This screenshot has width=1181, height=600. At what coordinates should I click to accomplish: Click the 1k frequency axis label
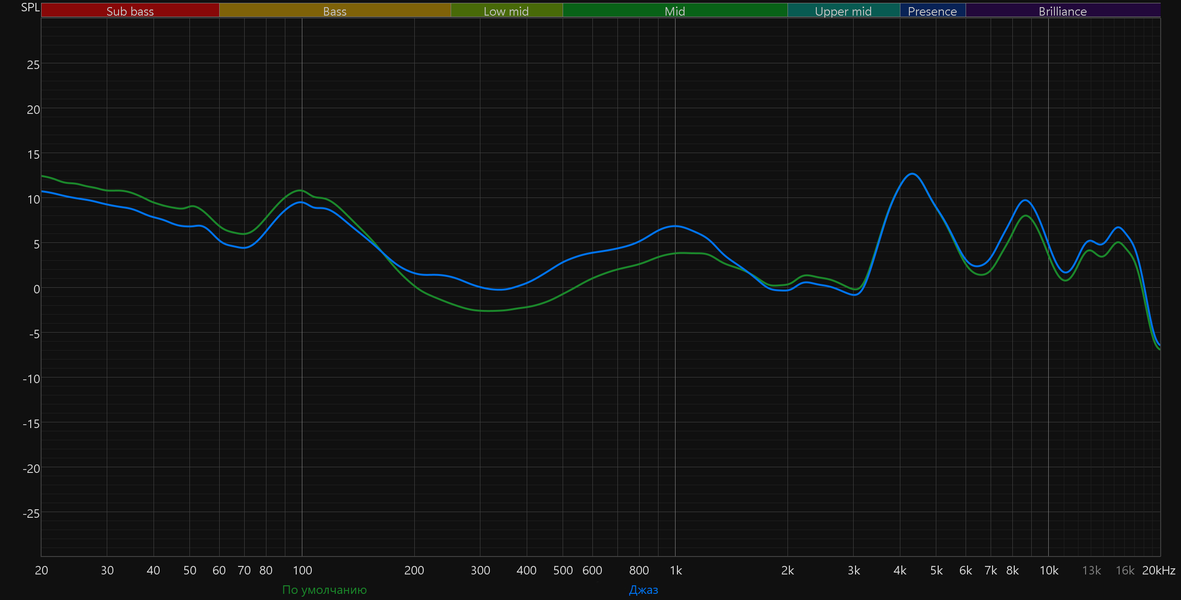pos(676,571)
